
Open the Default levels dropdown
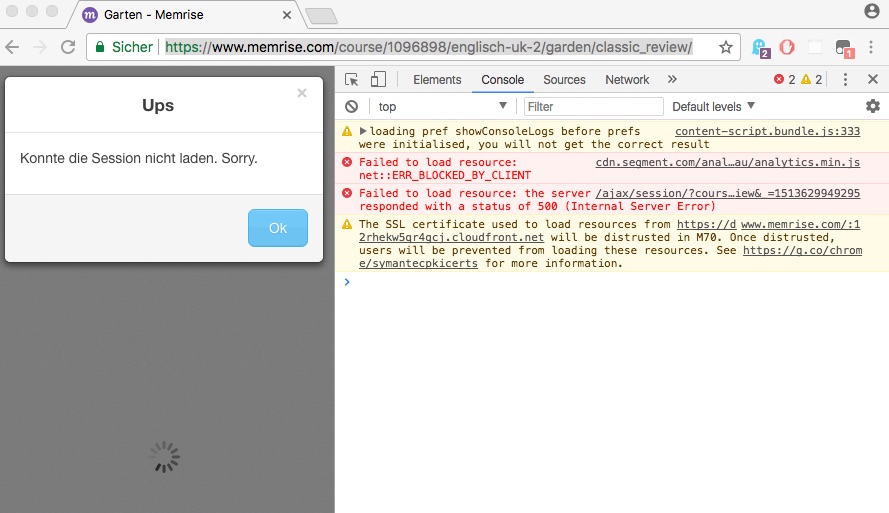[x=713, y=107]
